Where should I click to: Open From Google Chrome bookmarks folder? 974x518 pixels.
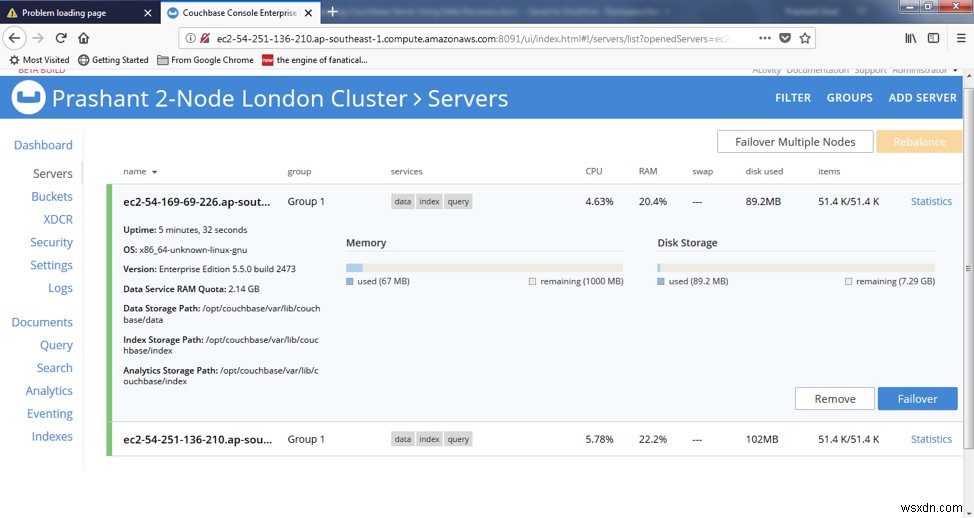(206, 60)
